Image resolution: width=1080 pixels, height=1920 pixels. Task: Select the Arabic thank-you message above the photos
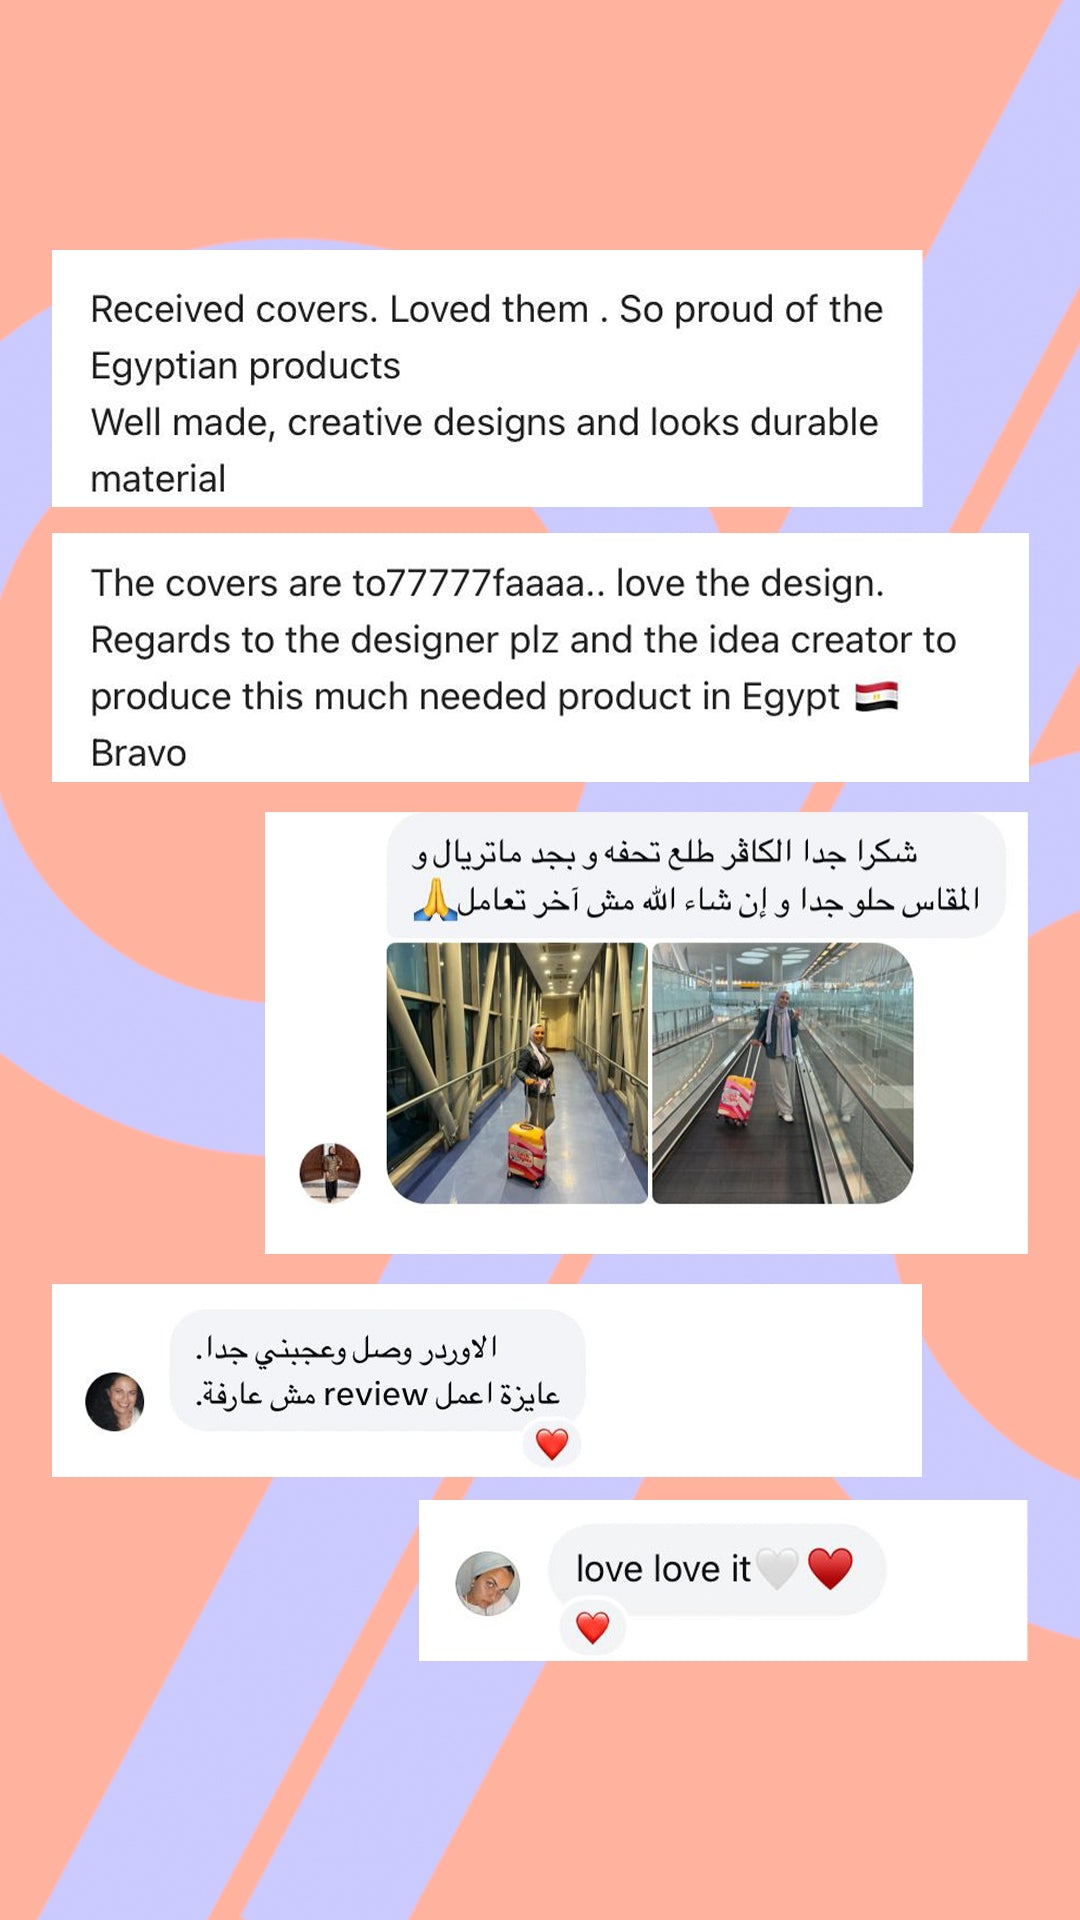(x=696, y=876)
